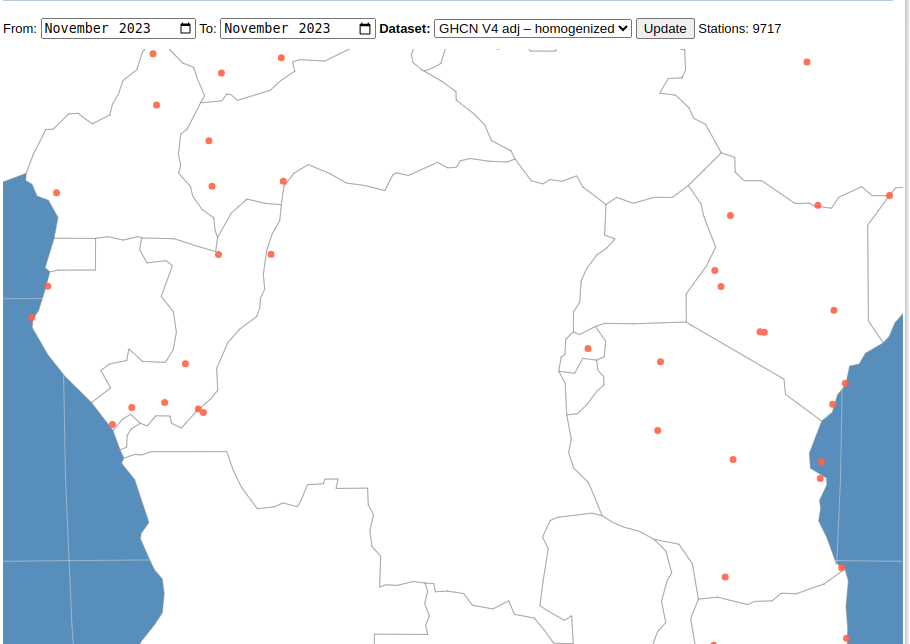
Task: Click the "To:" label text
Action: (207, 29)
